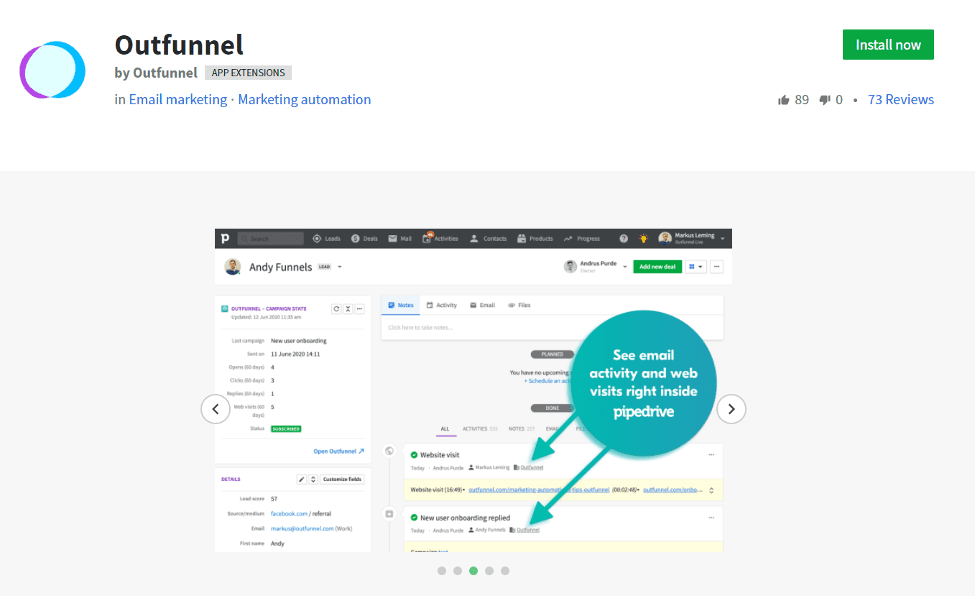Viewport: 977px width, 597px height.
Task: Select the first carousel dot
Action: tap(442, 571)
